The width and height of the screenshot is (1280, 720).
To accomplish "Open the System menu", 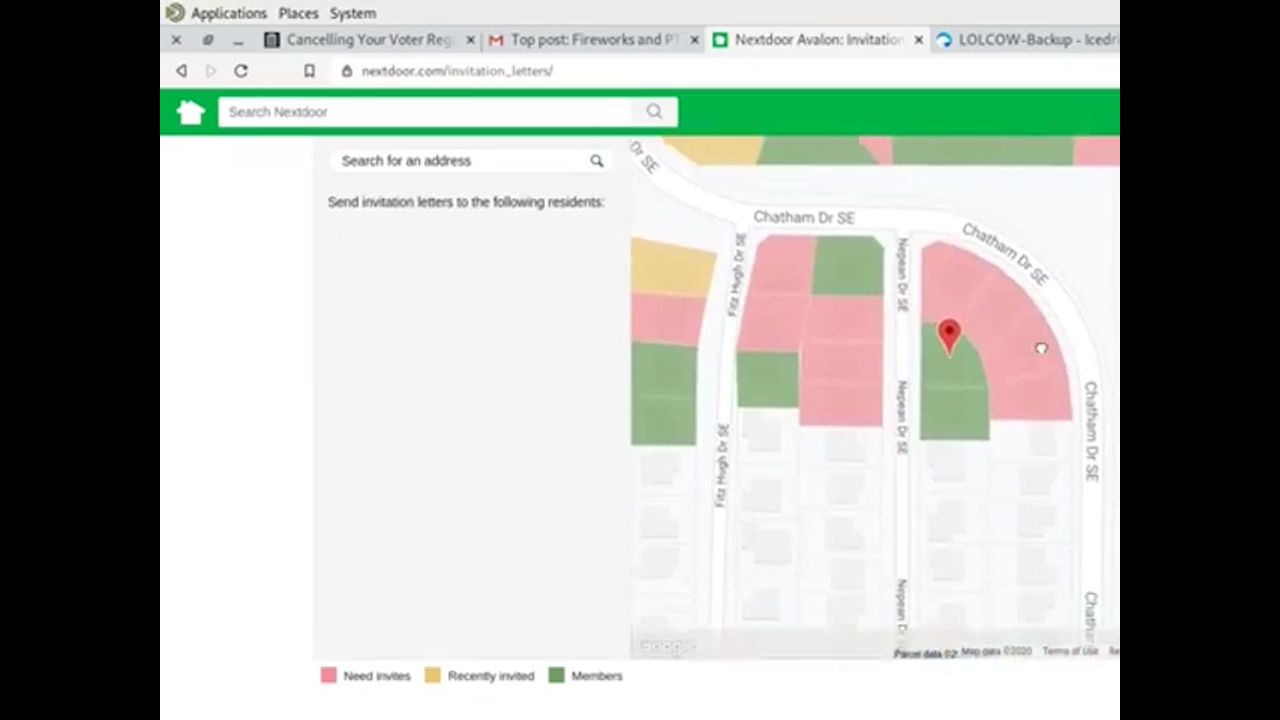I will pos(353,13).
